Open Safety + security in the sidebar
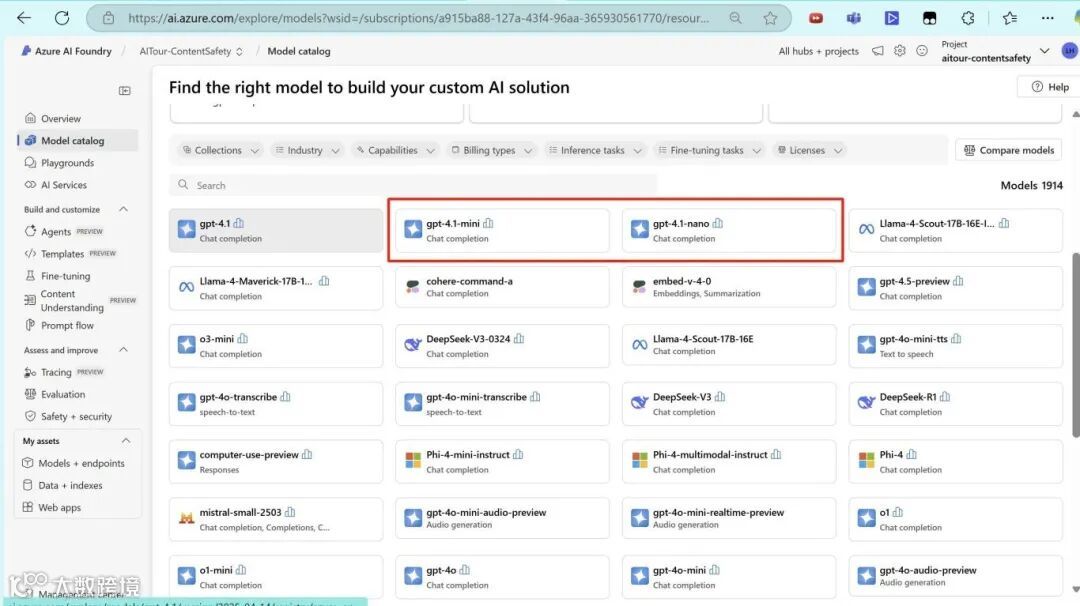Image resolution: width=1080 pixels, height=606 pixels. [x=77, y=416]
